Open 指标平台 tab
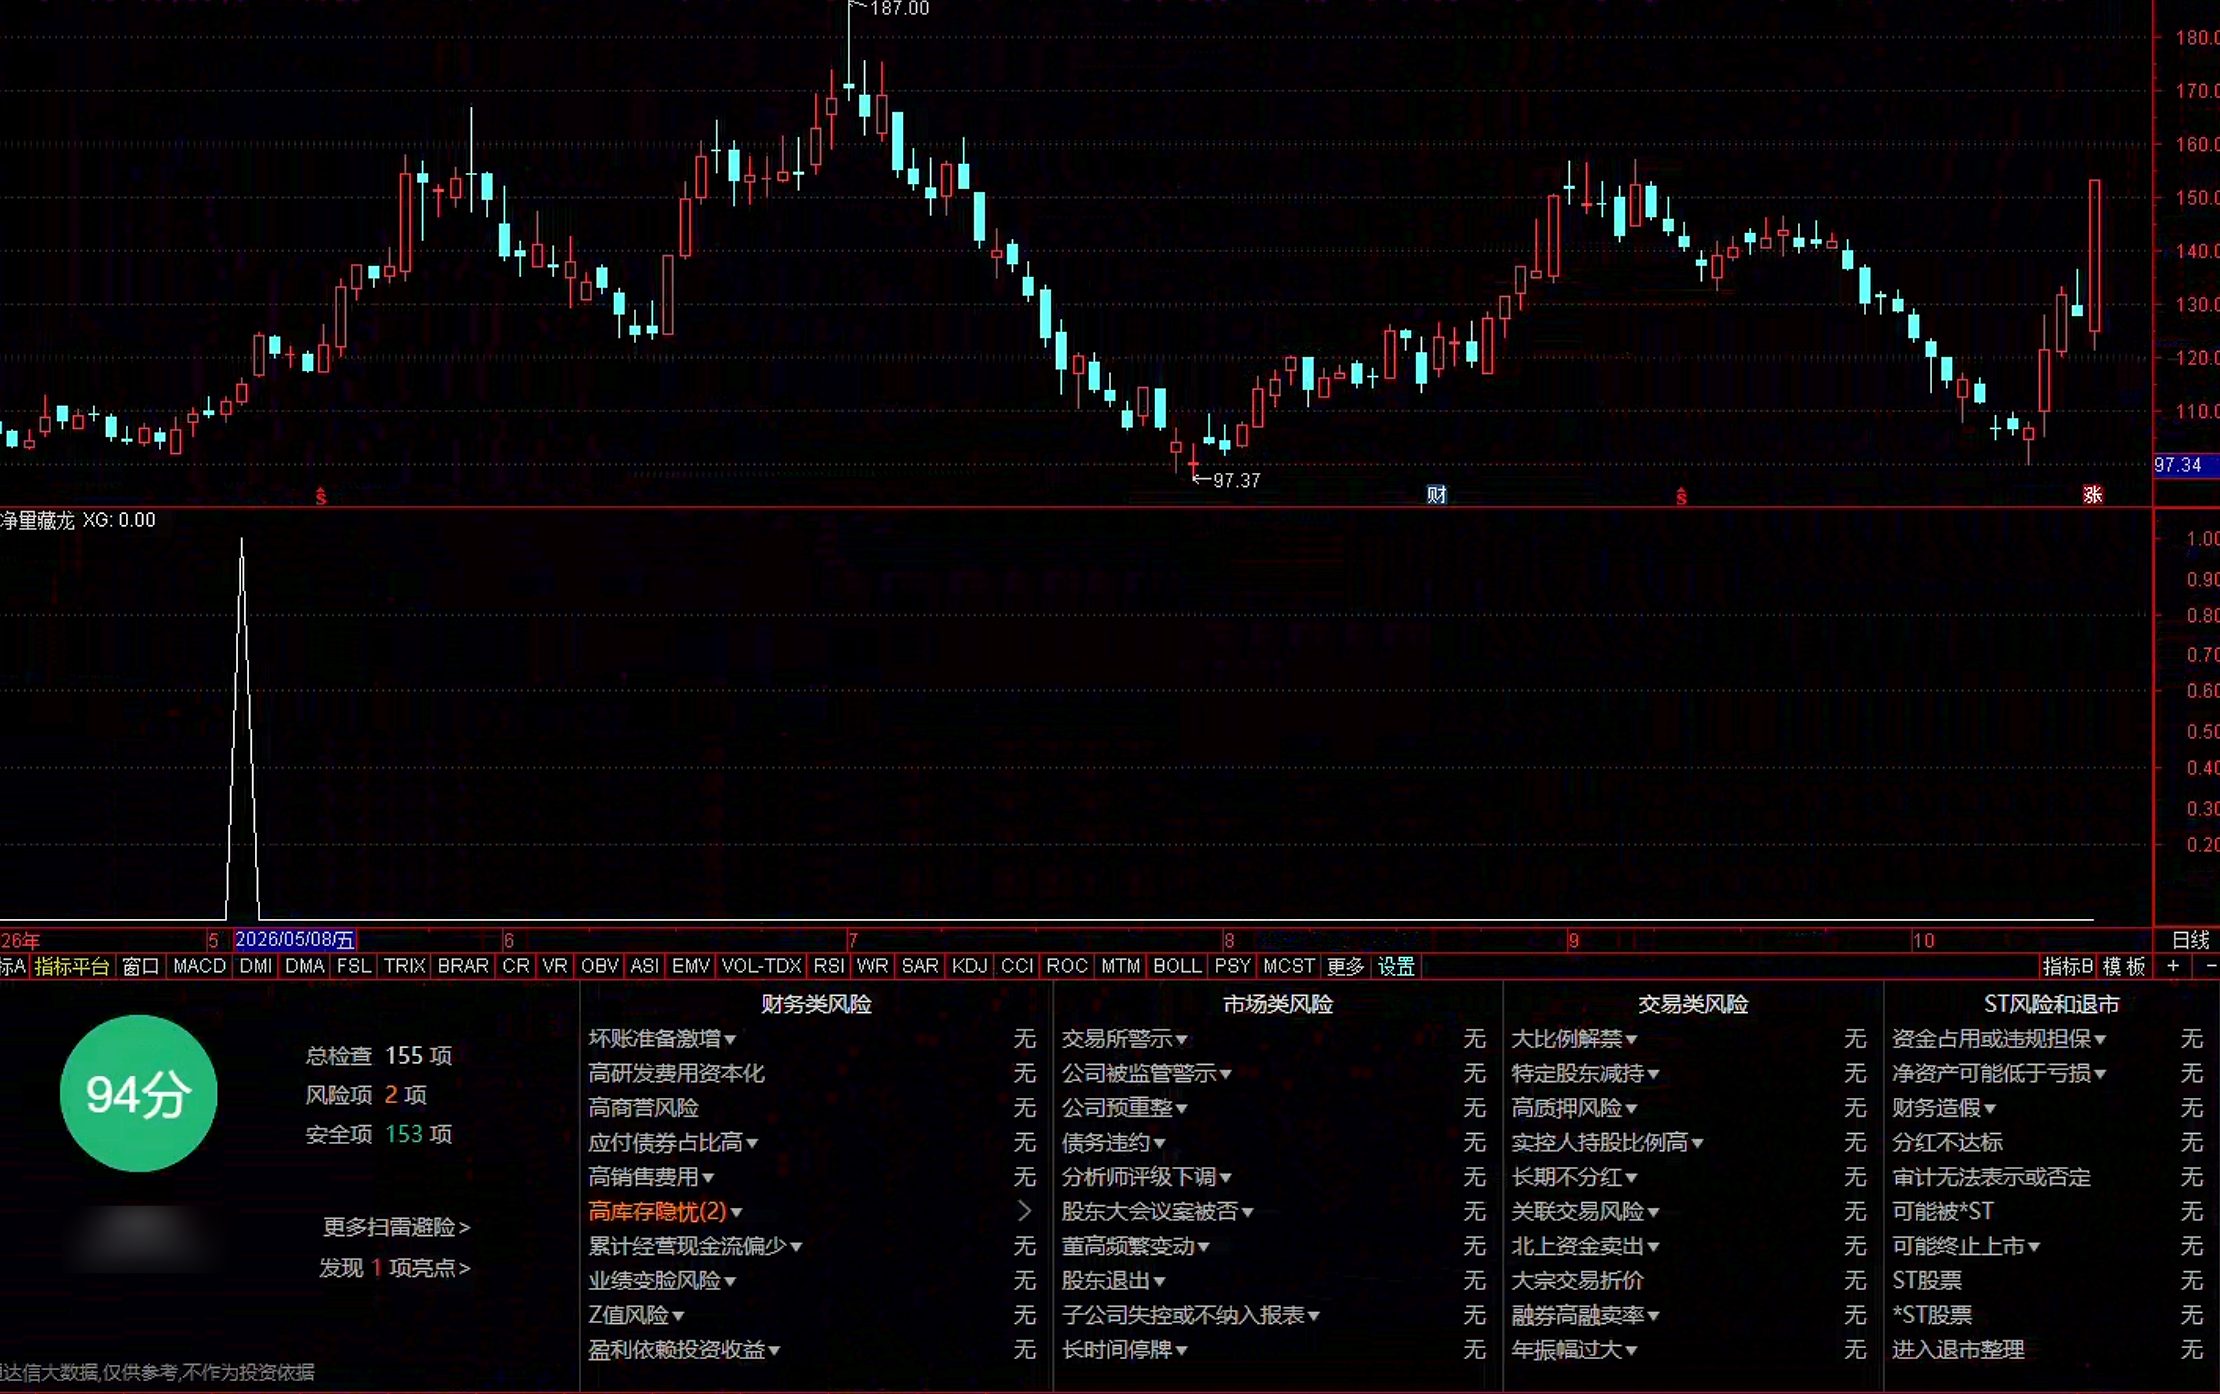 71,966
